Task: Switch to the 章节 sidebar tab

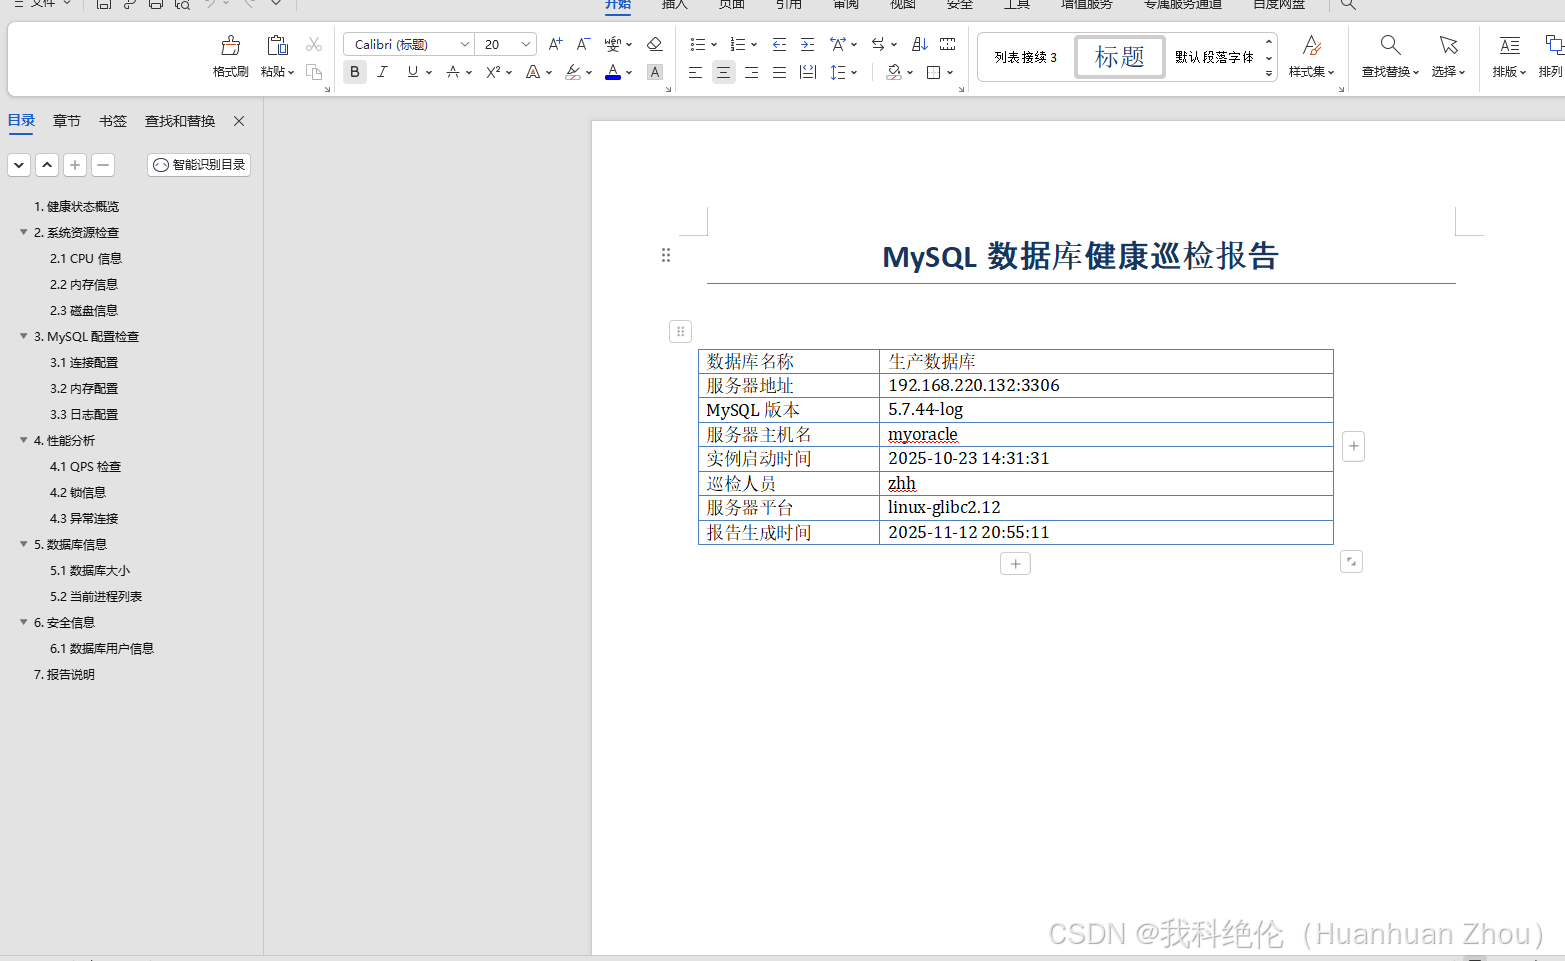Action: coord(67,121)
